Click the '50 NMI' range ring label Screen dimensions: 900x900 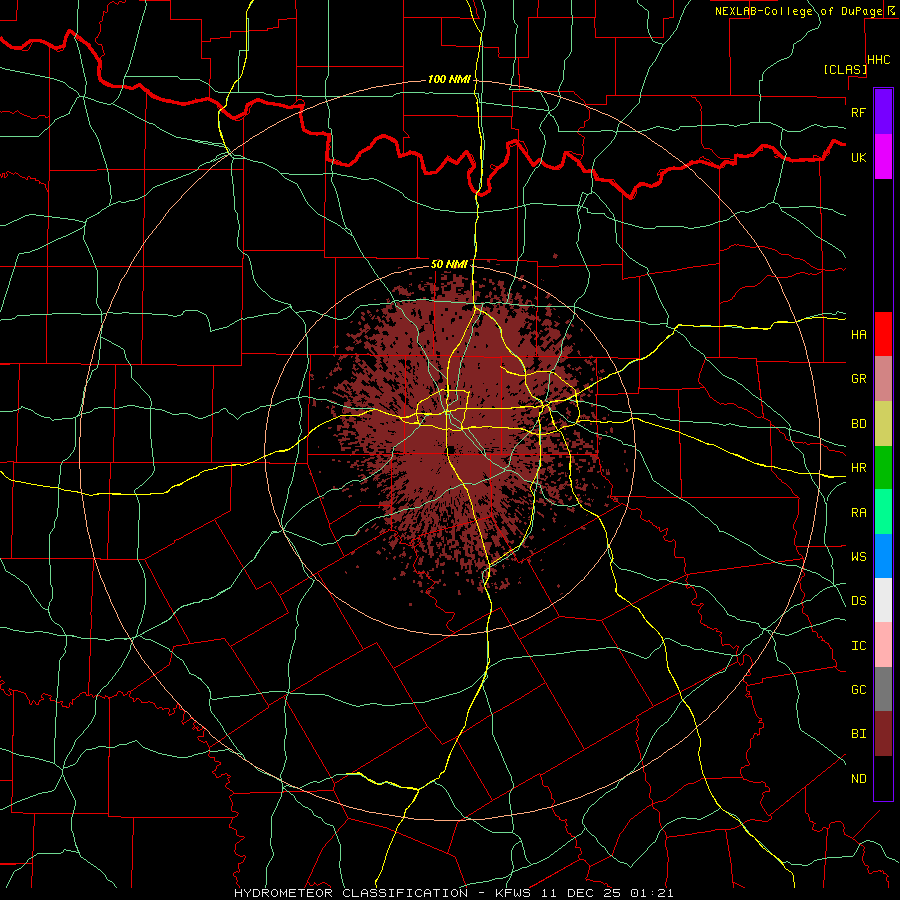pyautogui.click(x=449, y=264)
